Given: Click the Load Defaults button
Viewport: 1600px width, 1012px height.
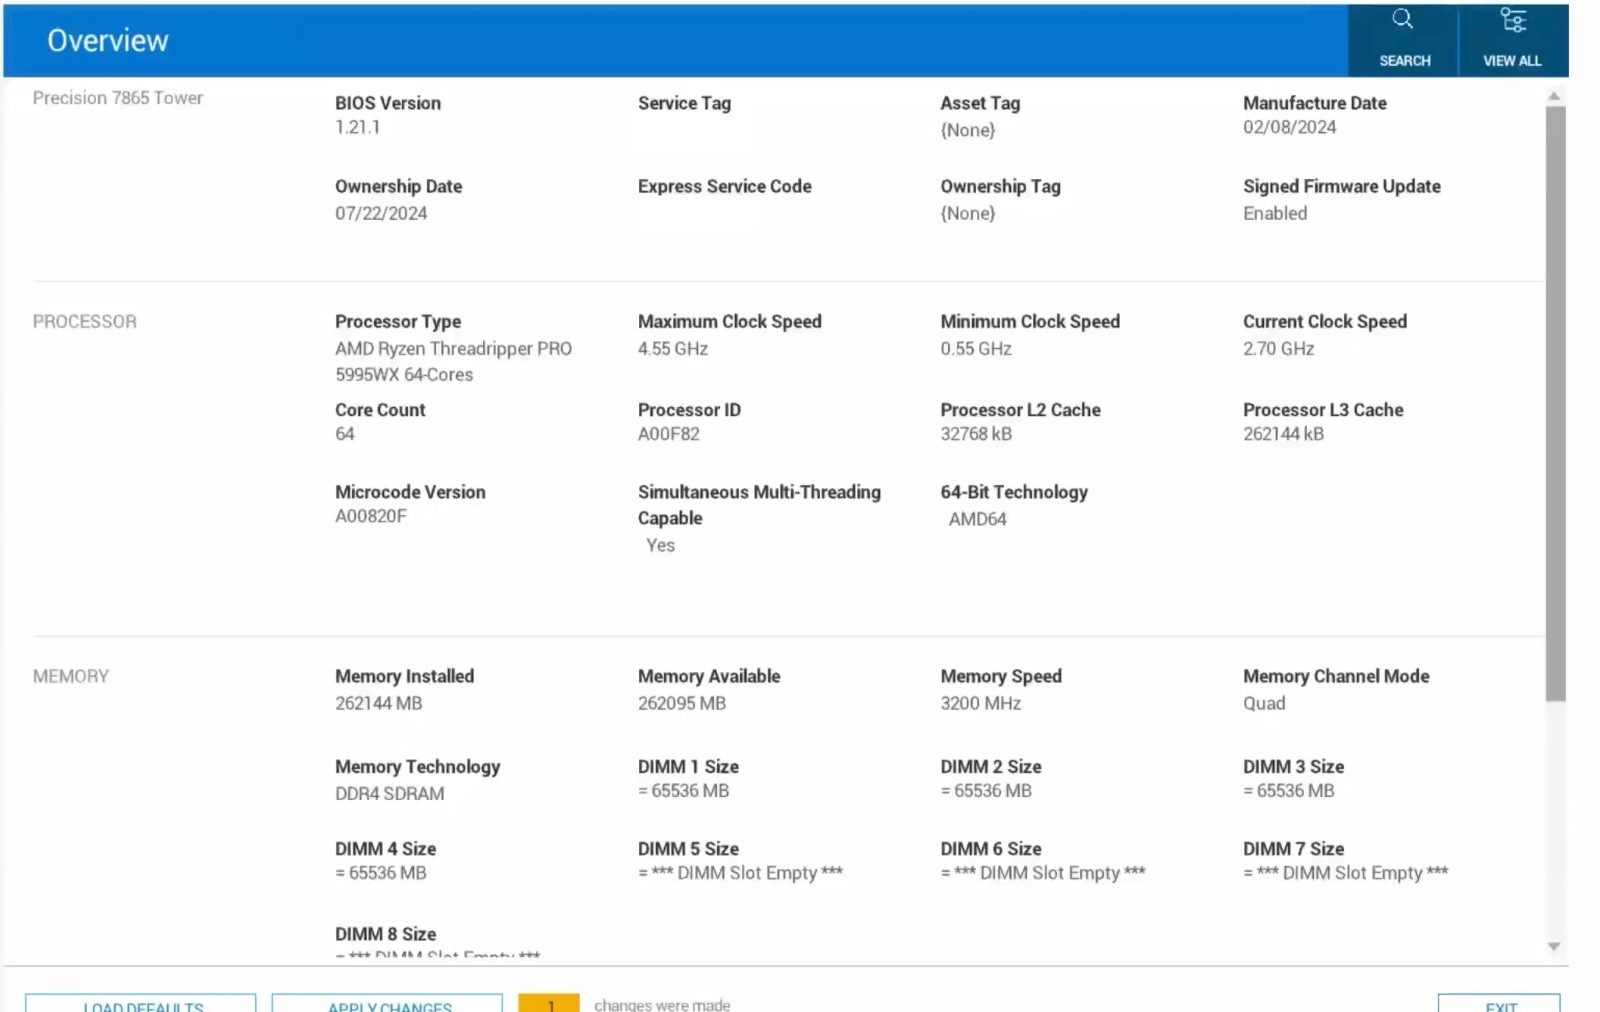Looking at the screenshot, I should tap(141, 1003).
